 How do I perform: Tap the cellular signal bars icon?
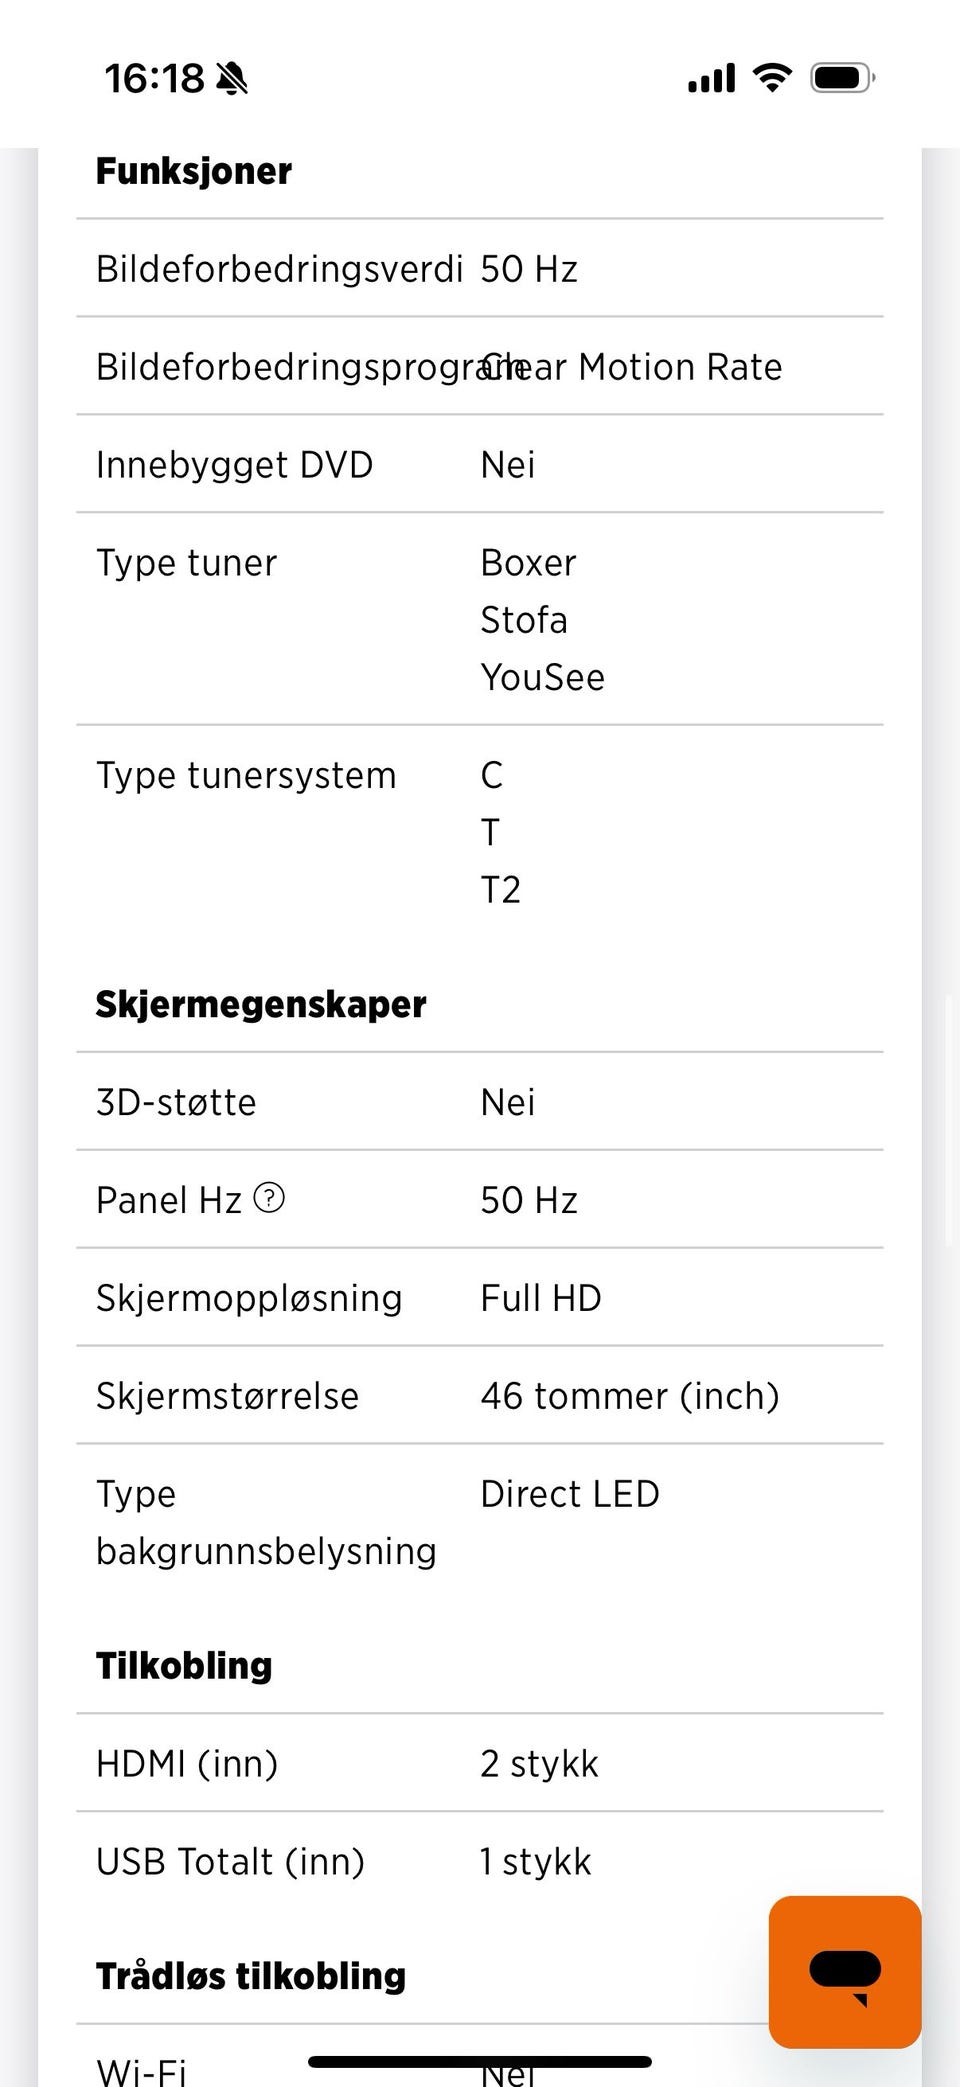tap(711, 77)
